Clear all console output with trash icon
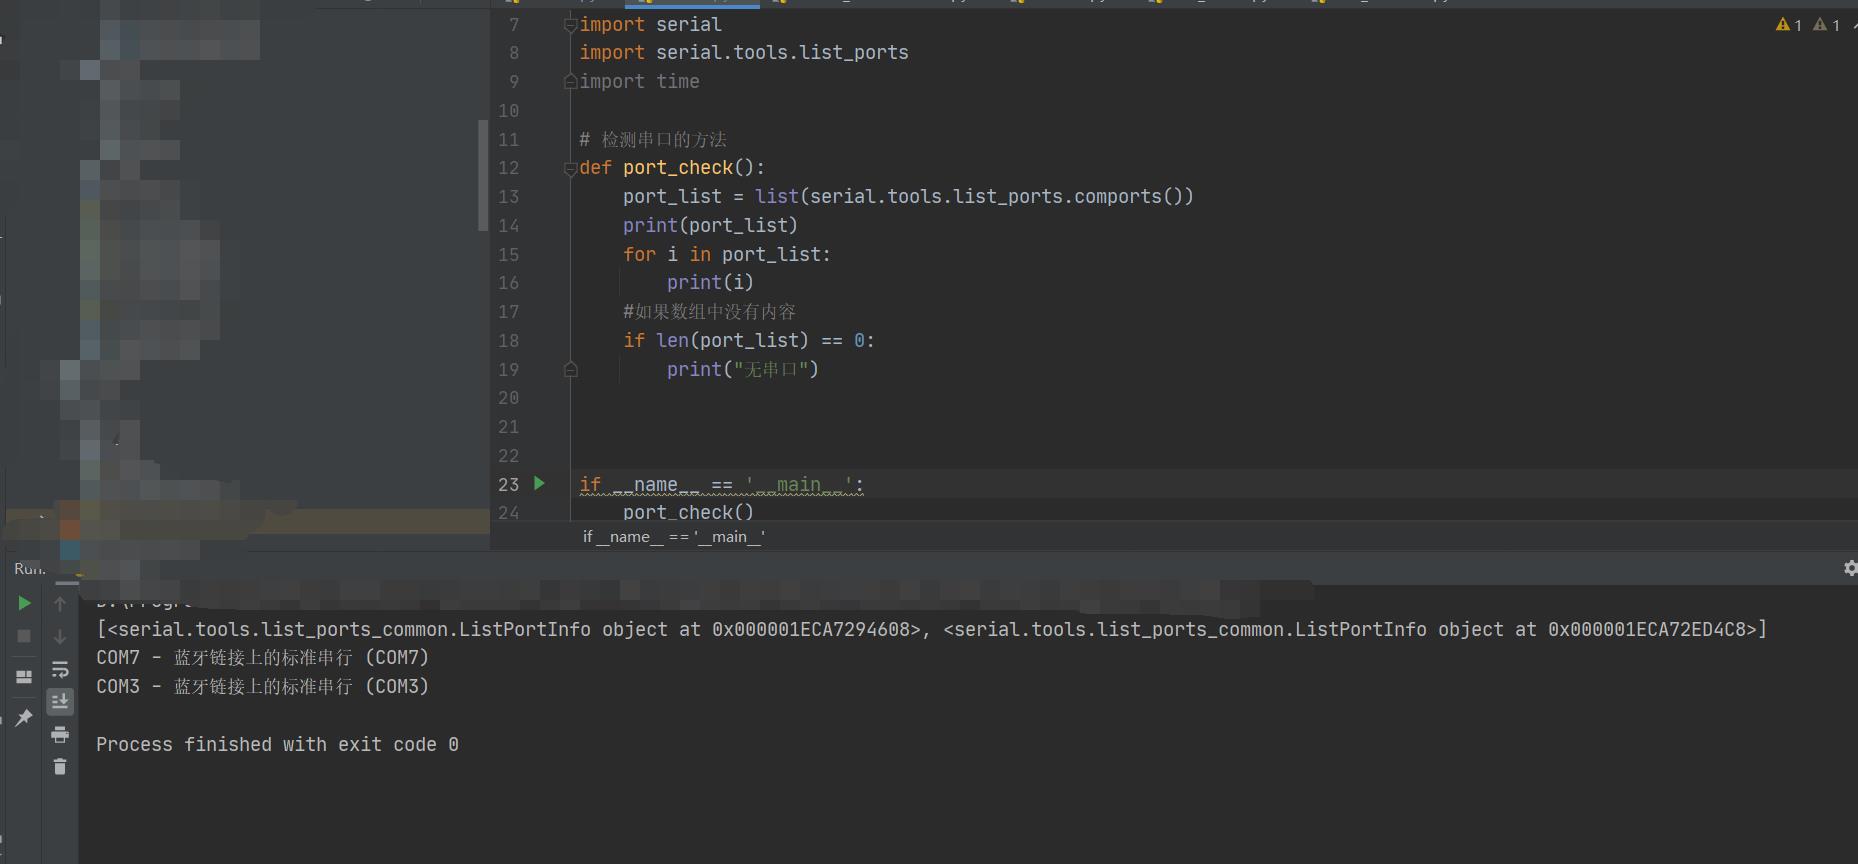Image resolution: width=1858 pixels, height=864 pixels. (x=60, y=767)
